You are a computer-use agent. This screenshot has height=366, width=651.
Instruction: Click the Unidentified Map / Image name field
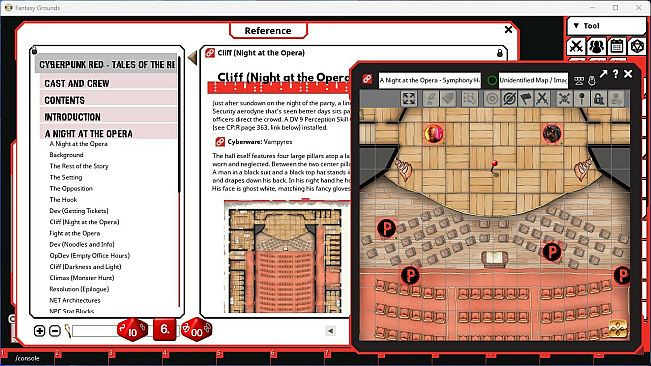coord(533,80)
